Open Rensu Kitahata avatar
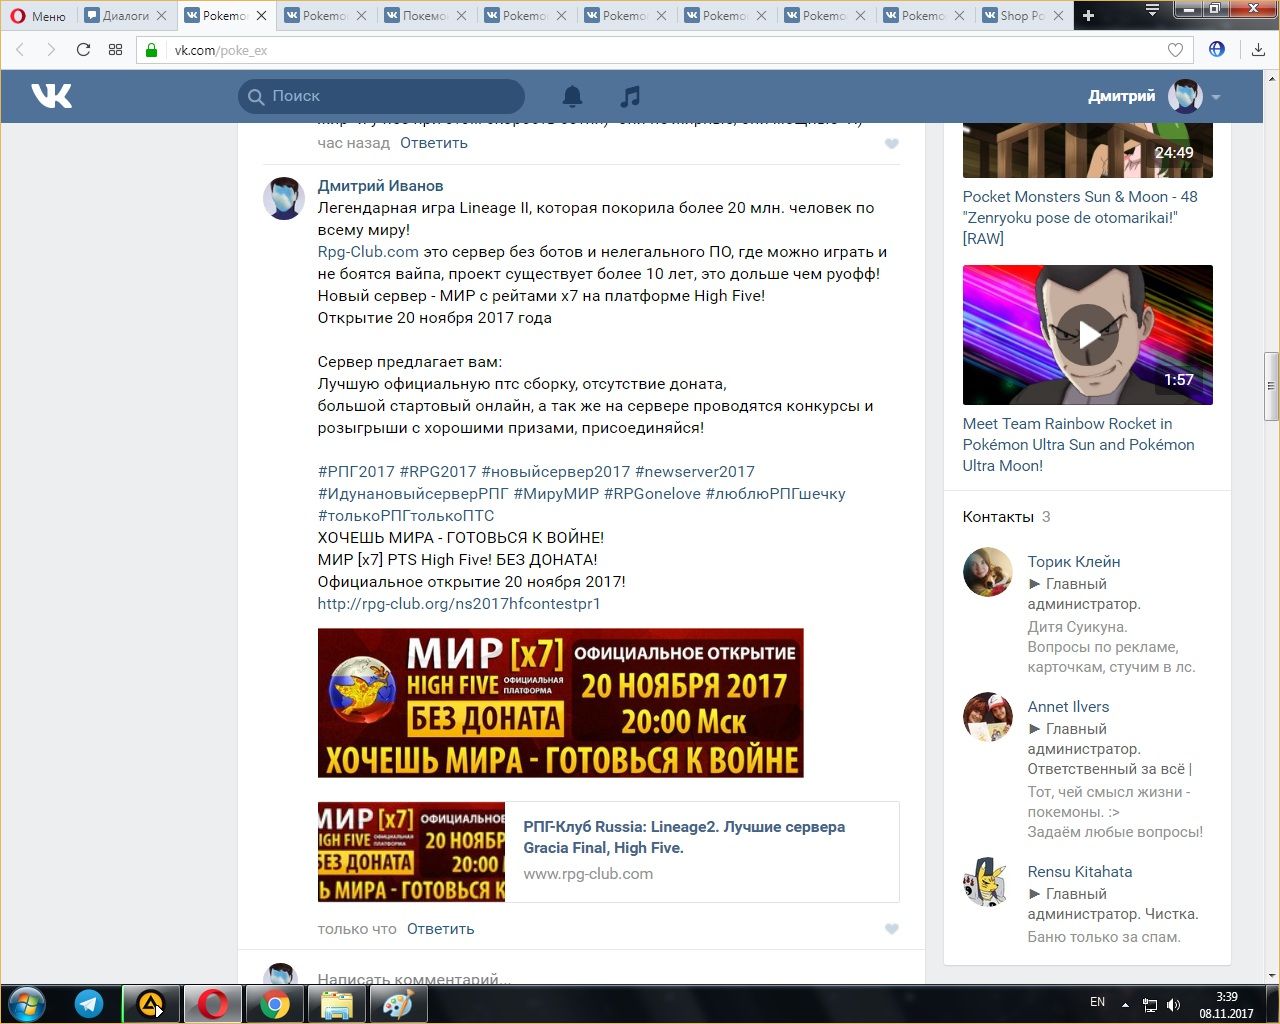This screenshot has height=1024, width=1280. (x=988, y=882)
